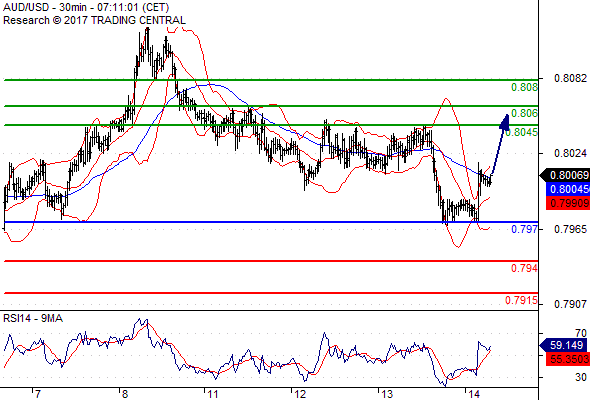Click the red 0.7915 support label

521,300
